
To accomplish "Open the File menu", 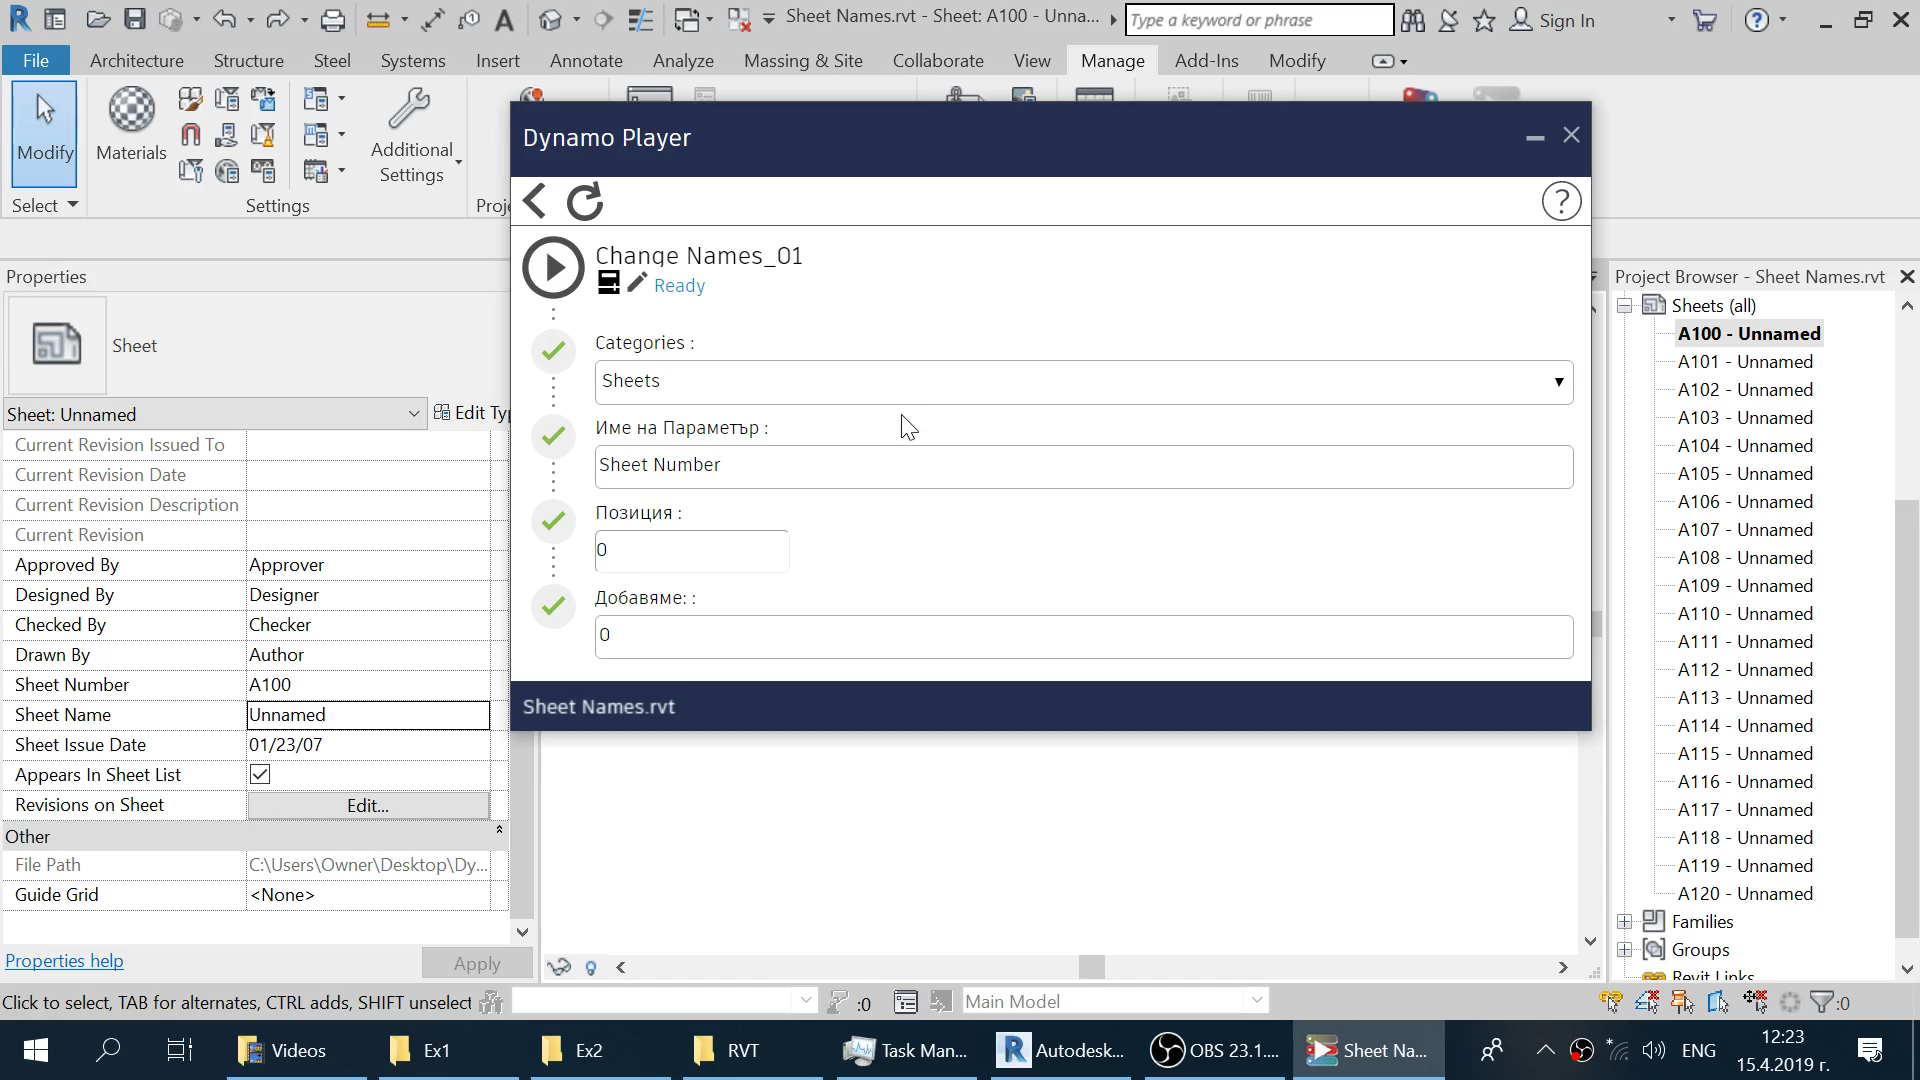I will click(x=36, y=61).
